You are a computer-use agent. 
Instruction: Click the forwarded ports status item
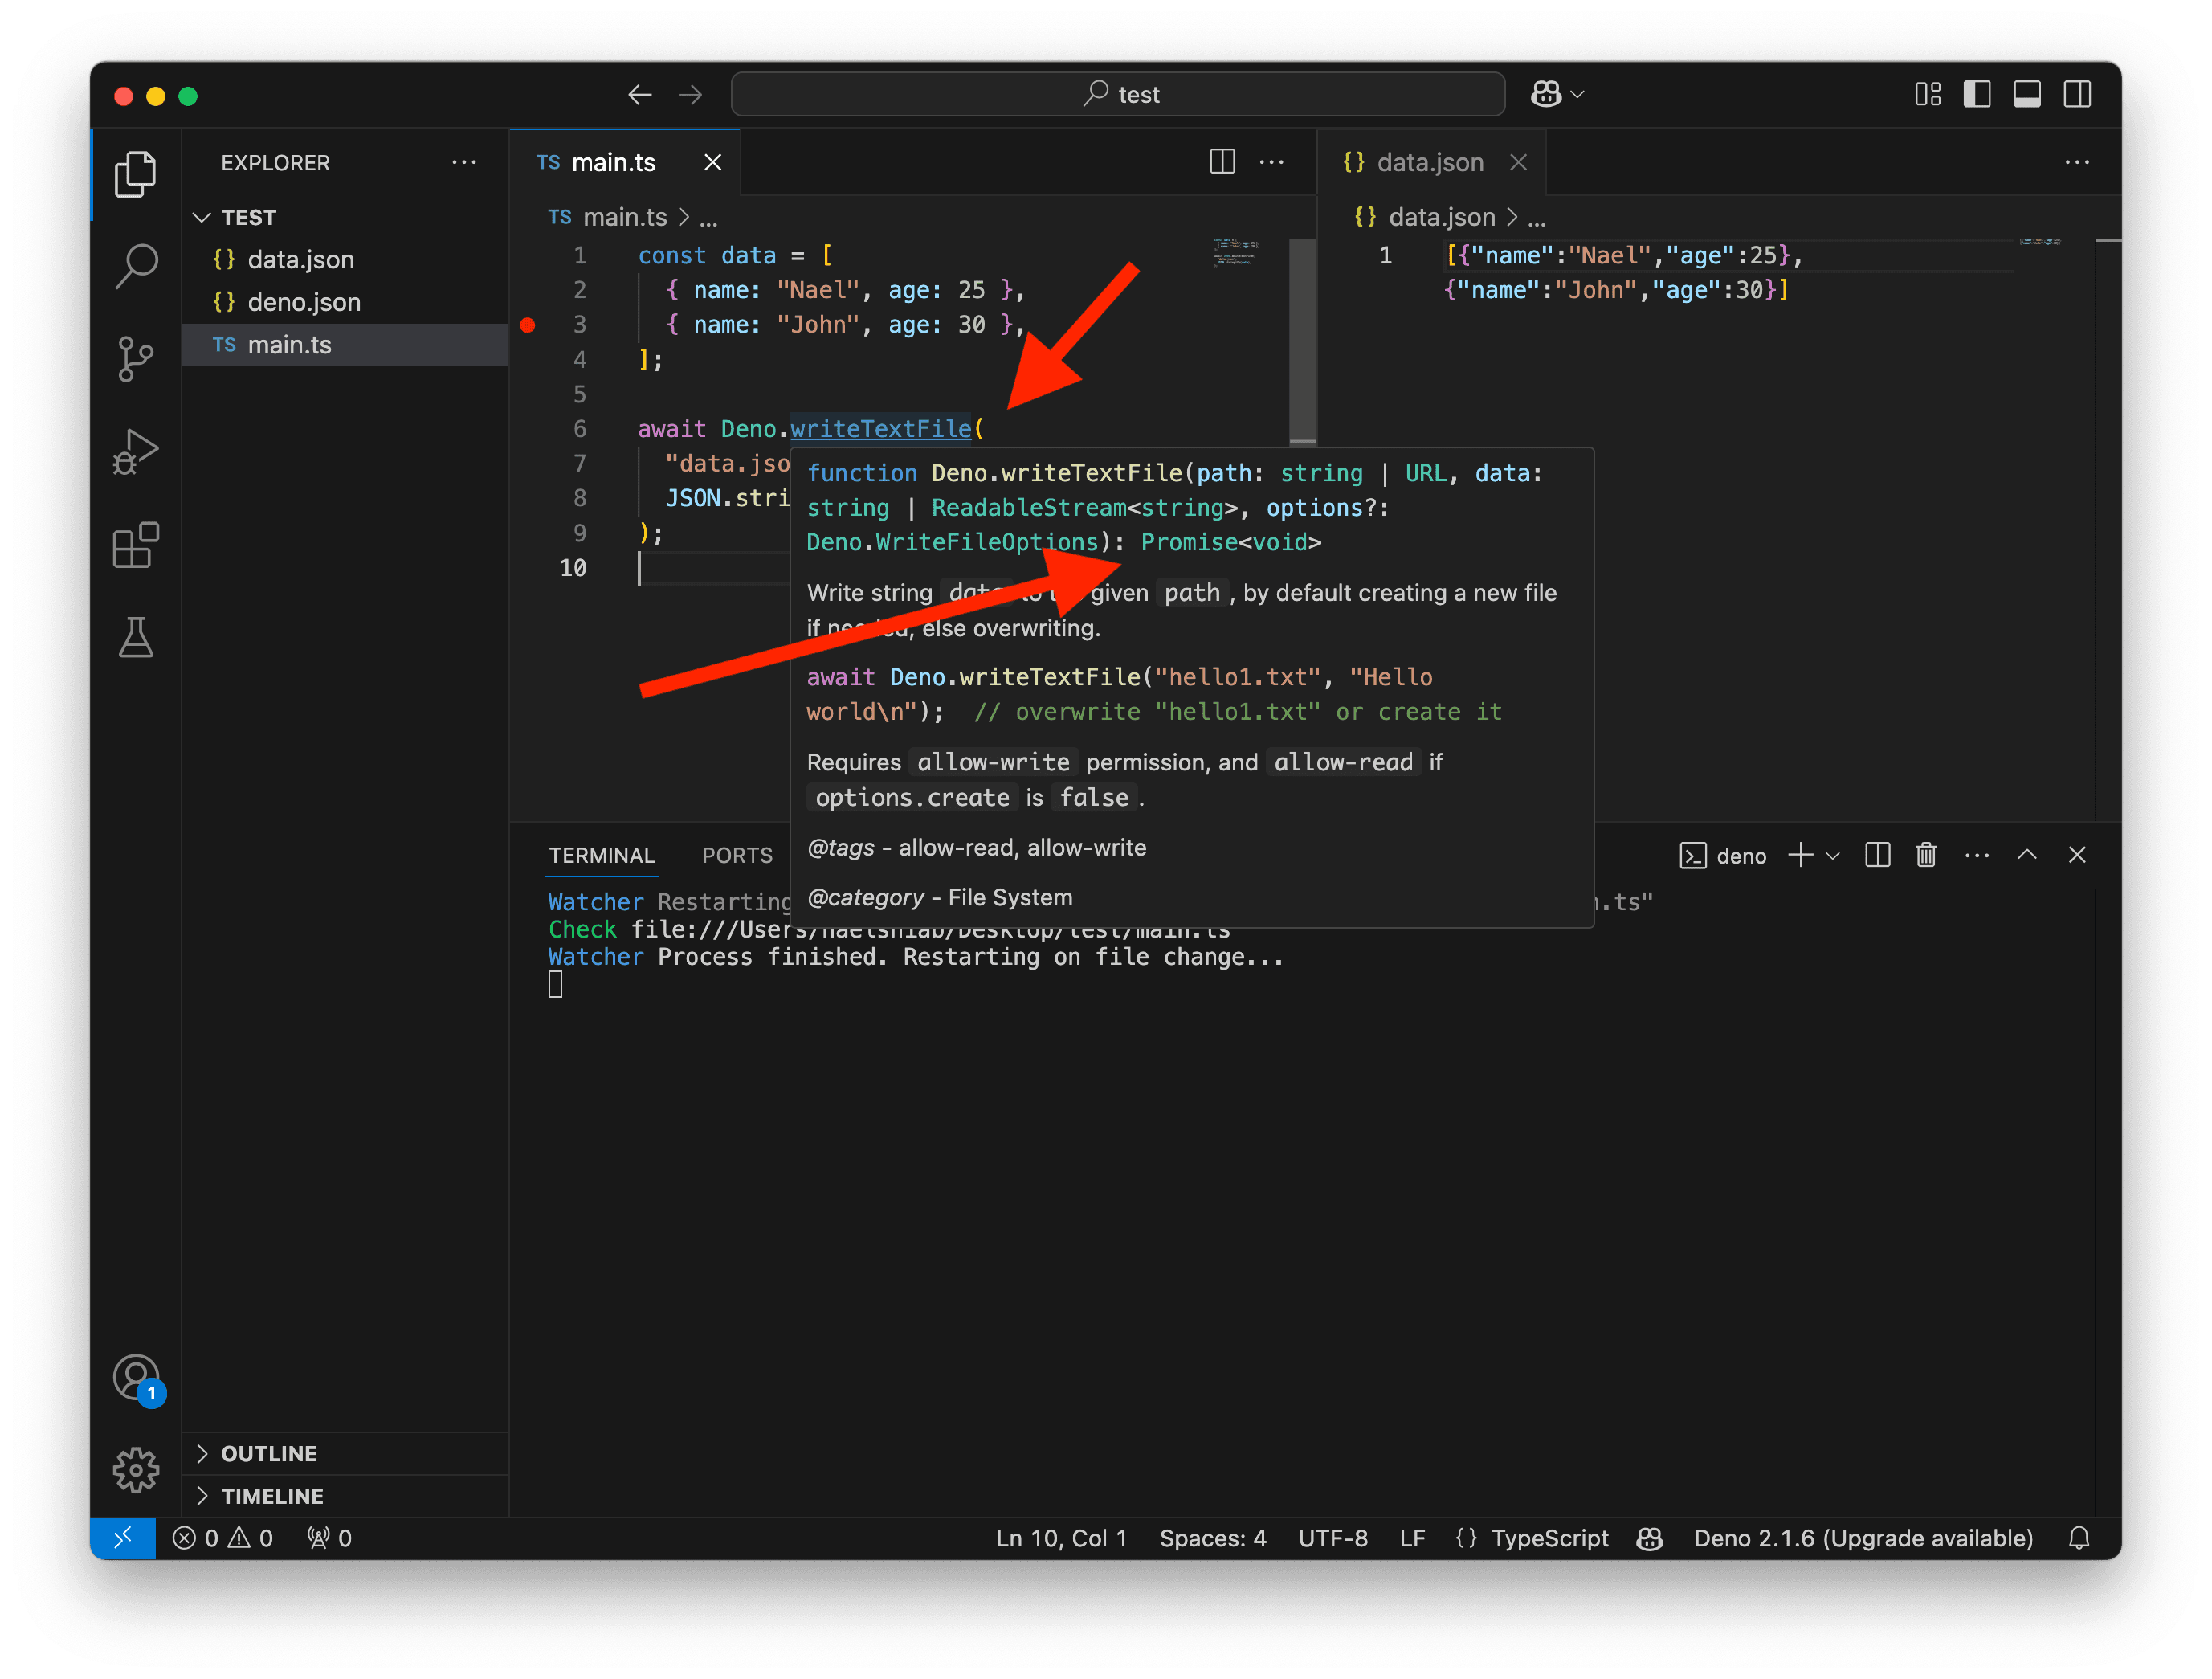click(329, 1539)
